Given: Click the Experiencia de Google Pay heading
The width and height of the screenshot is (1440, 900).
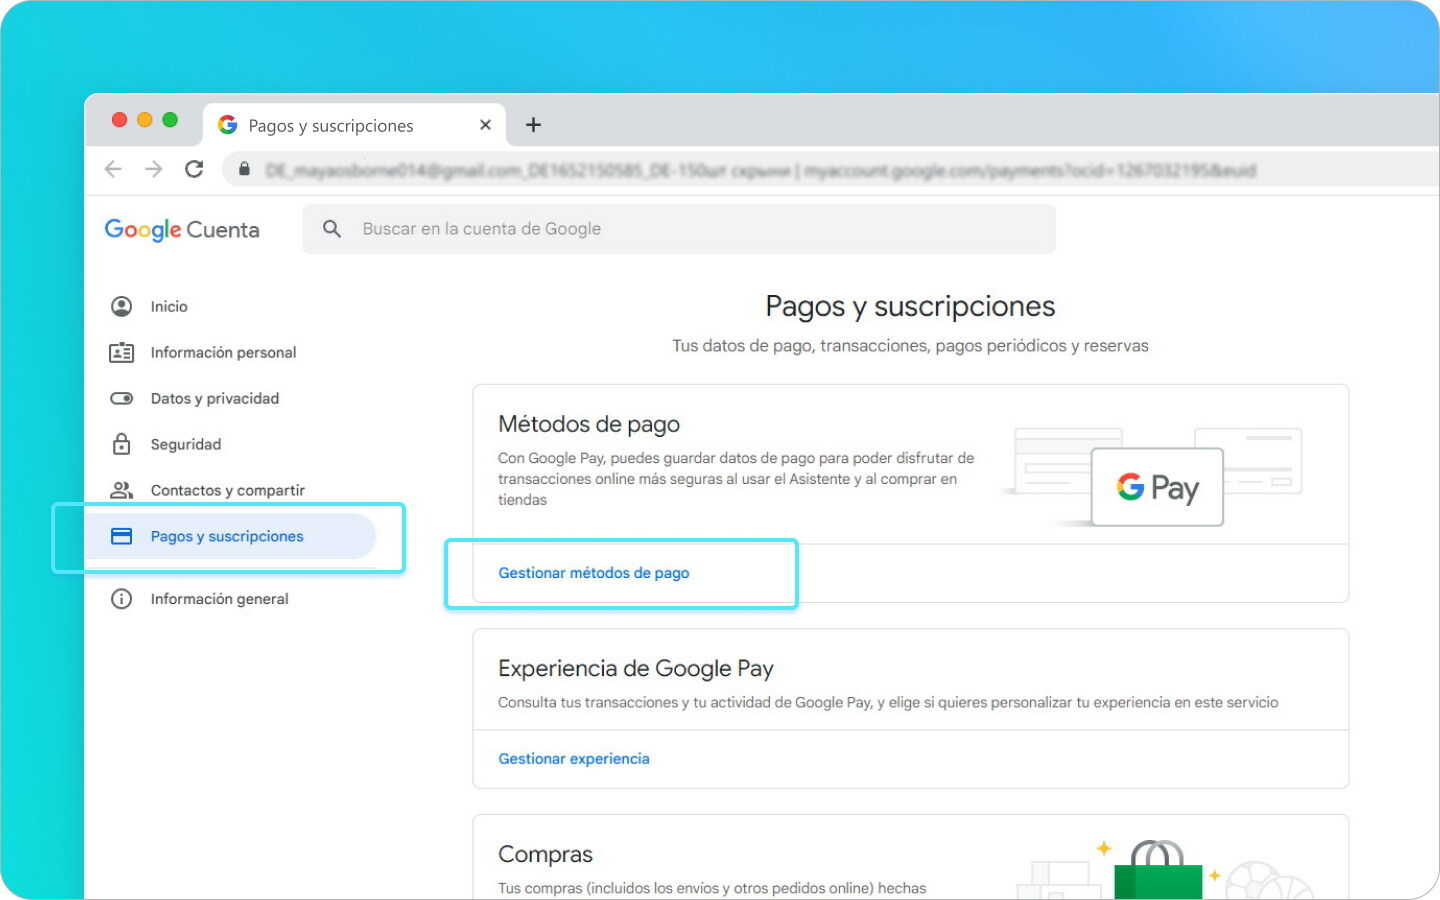Looking at the screenshot, I should click(636, 668).
